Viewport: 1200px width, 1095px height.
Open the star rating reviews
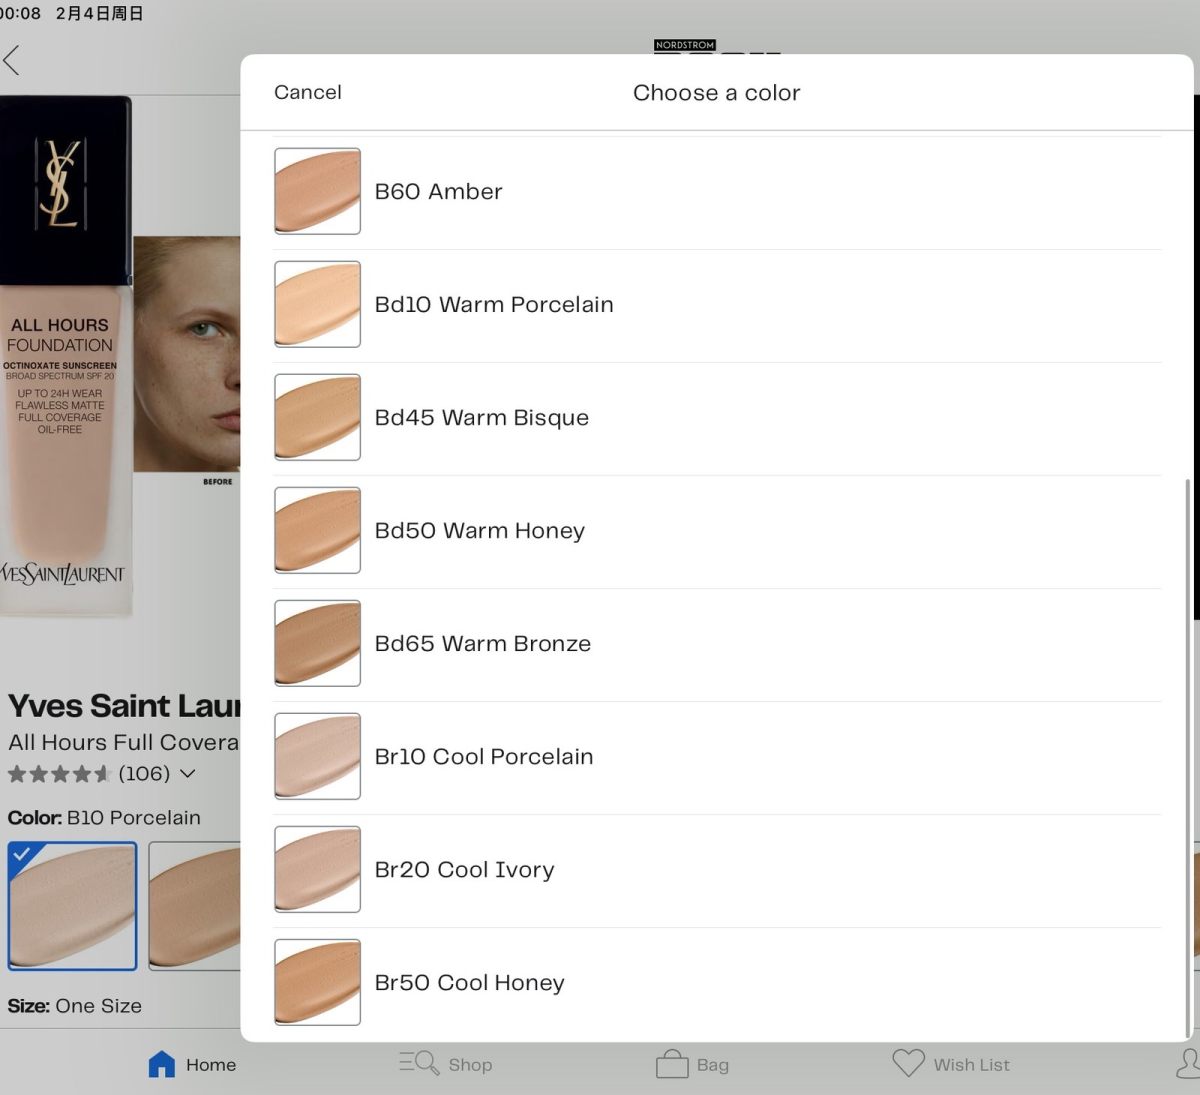point(59,774)
